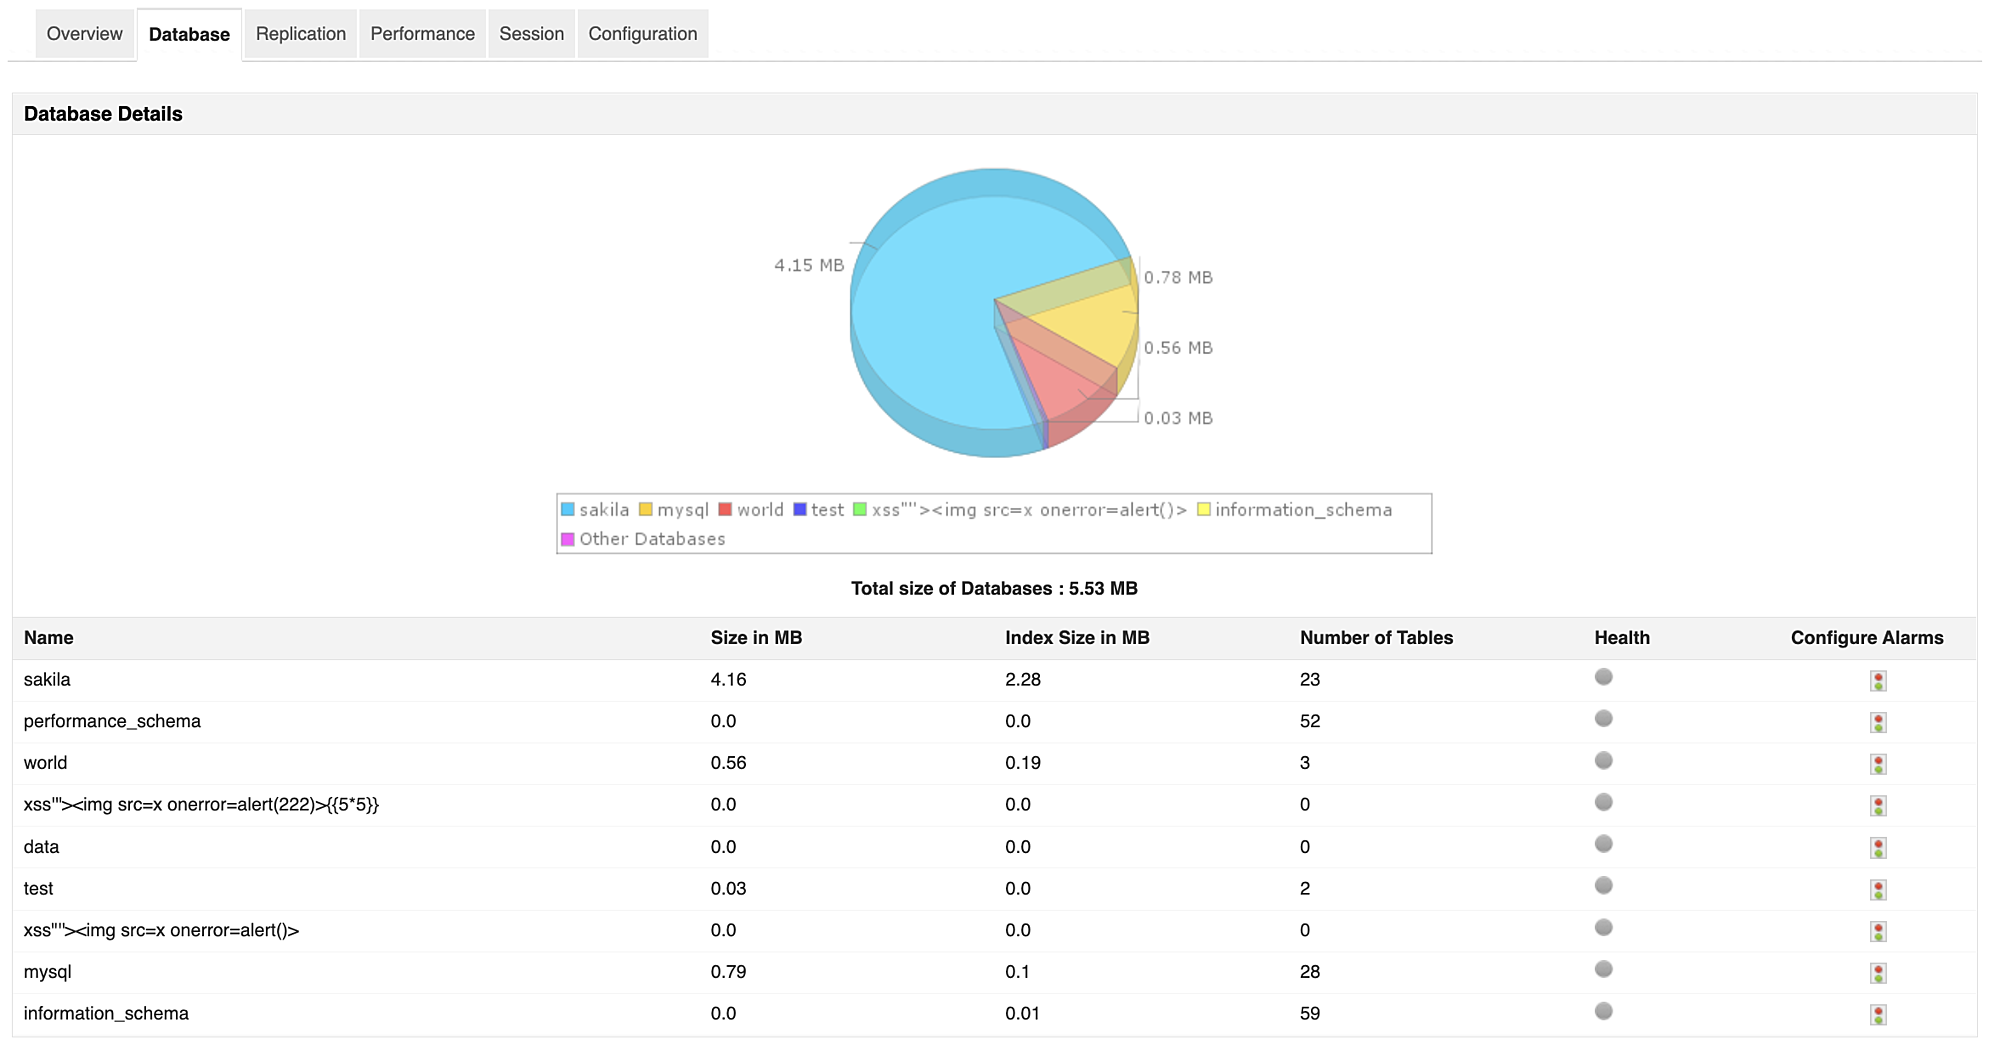Click the health indicator for world
2000x1045 pixels.
tap(1603, 760)
